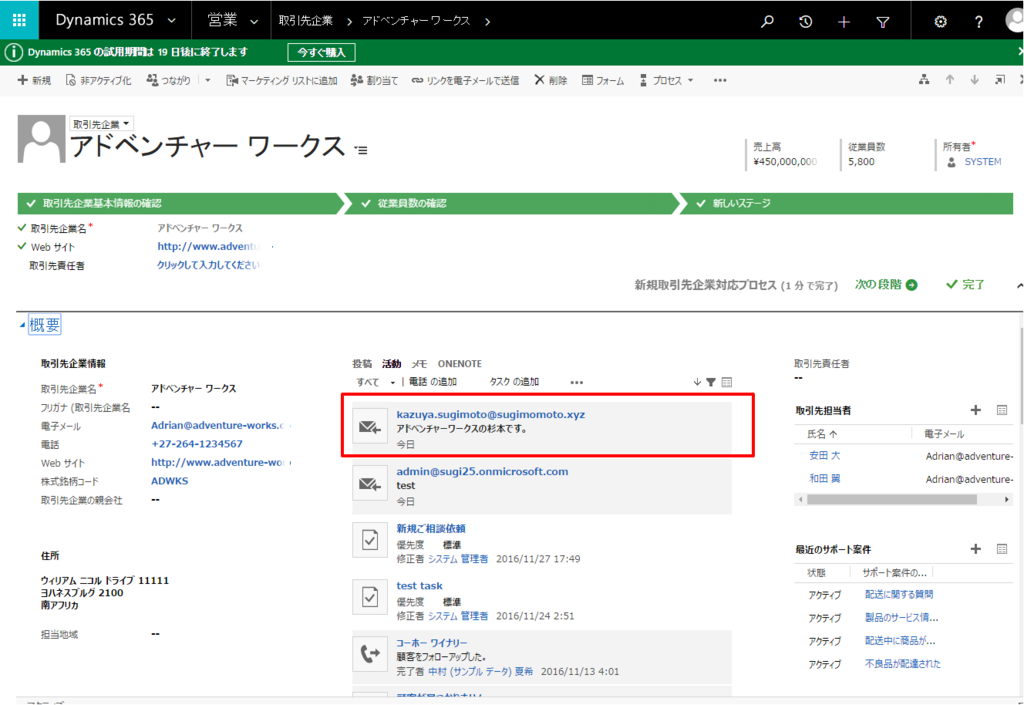Open the つながり split-button arrow

[208, 80]
